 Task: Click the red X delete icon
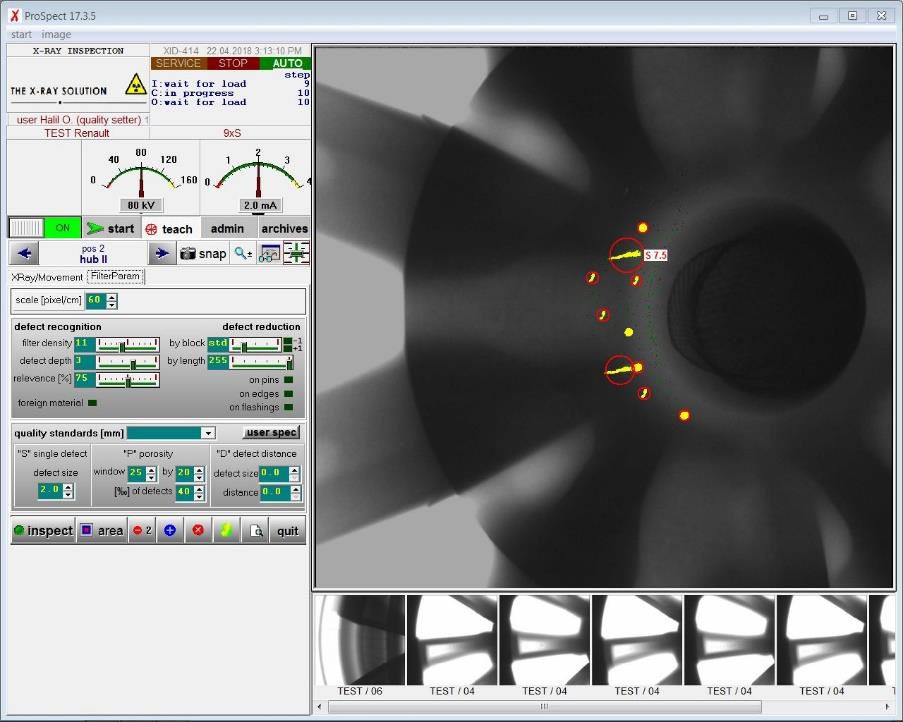point(197,531)
